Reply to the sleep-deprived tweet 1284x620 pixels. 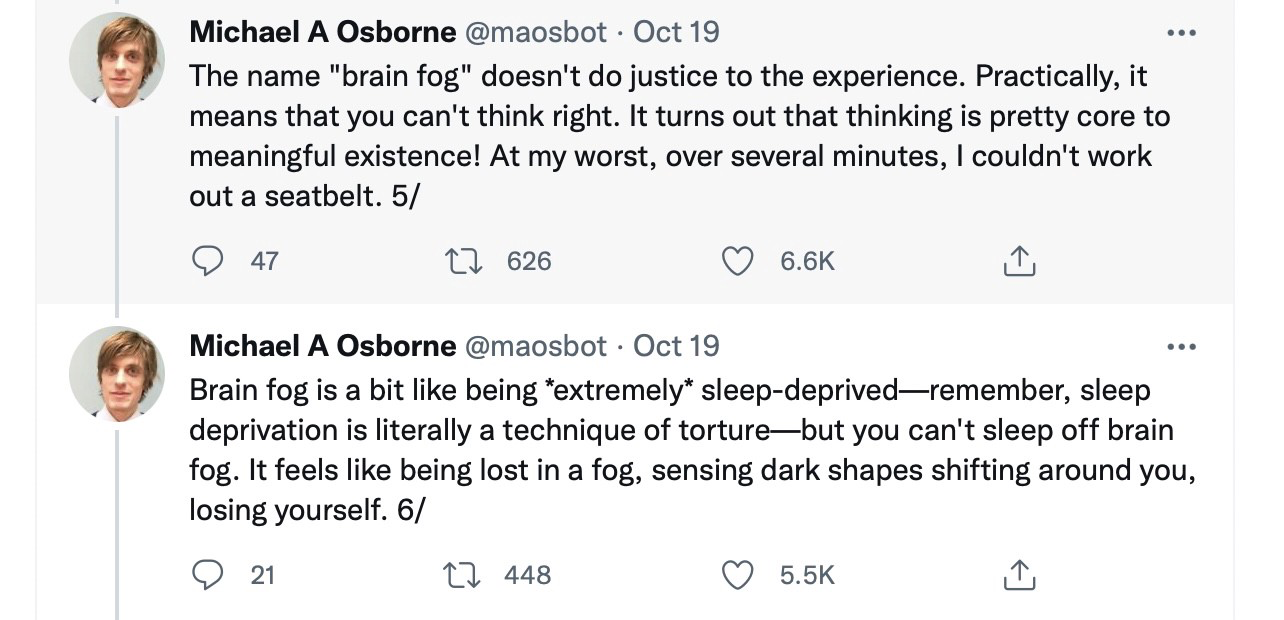pos(207,575)
